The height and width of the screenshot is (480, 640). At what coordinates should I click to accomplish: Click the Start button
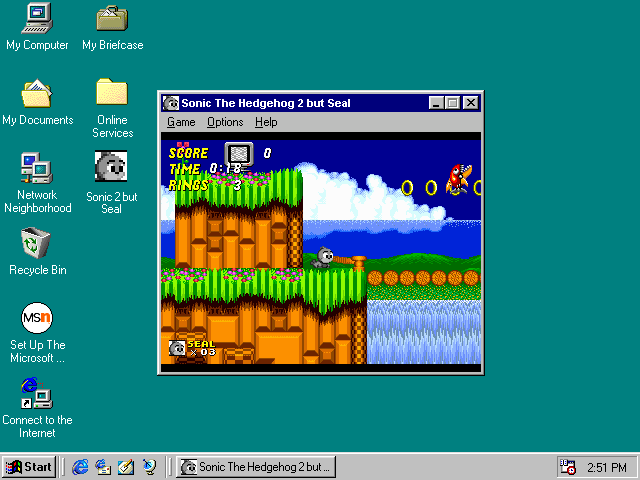tap(29, 467)
